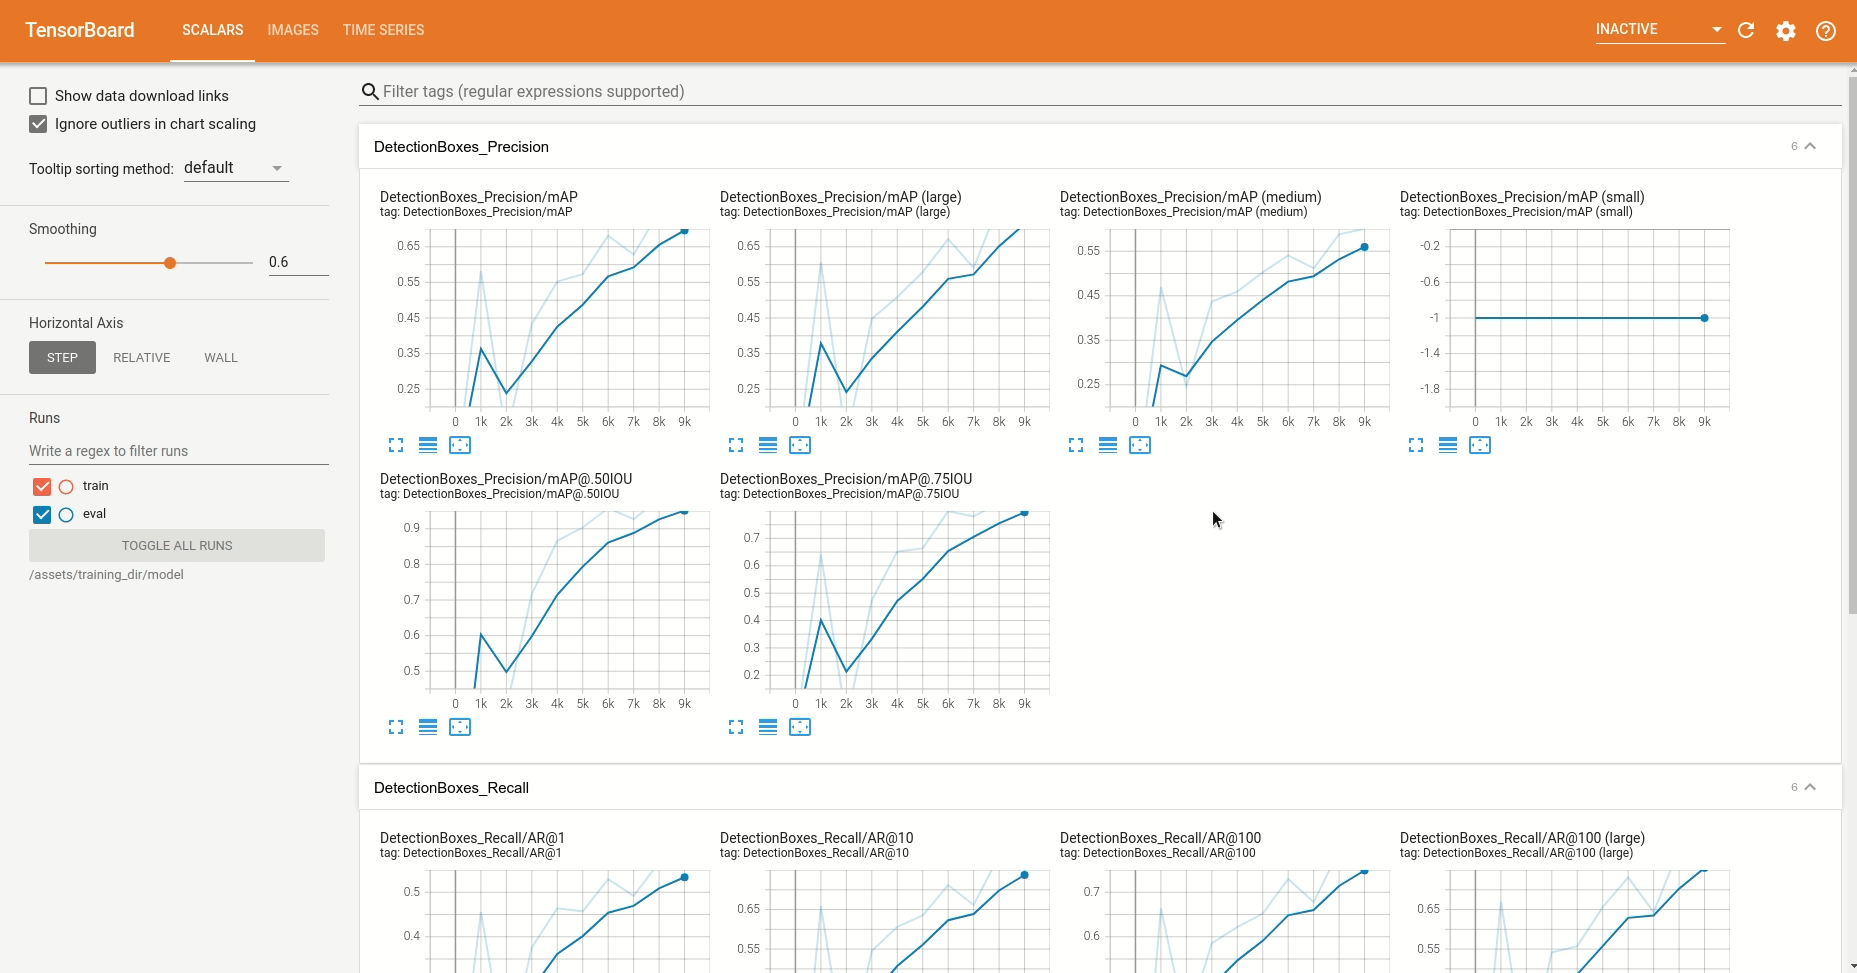This screenshot has height=973, width=1857.
Task: Expand the DetectionBoxes_Precision/mAP chart to full size
Action: 396,445
